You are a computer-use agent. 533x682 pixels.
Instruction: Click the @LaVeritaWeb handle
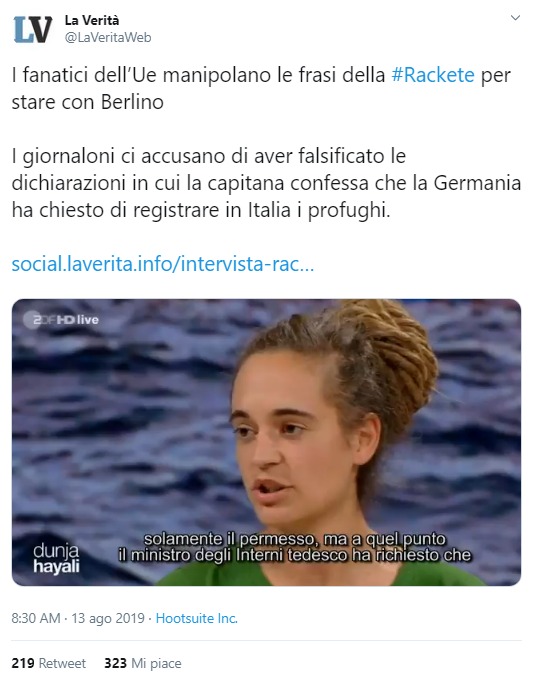[108, 37]
